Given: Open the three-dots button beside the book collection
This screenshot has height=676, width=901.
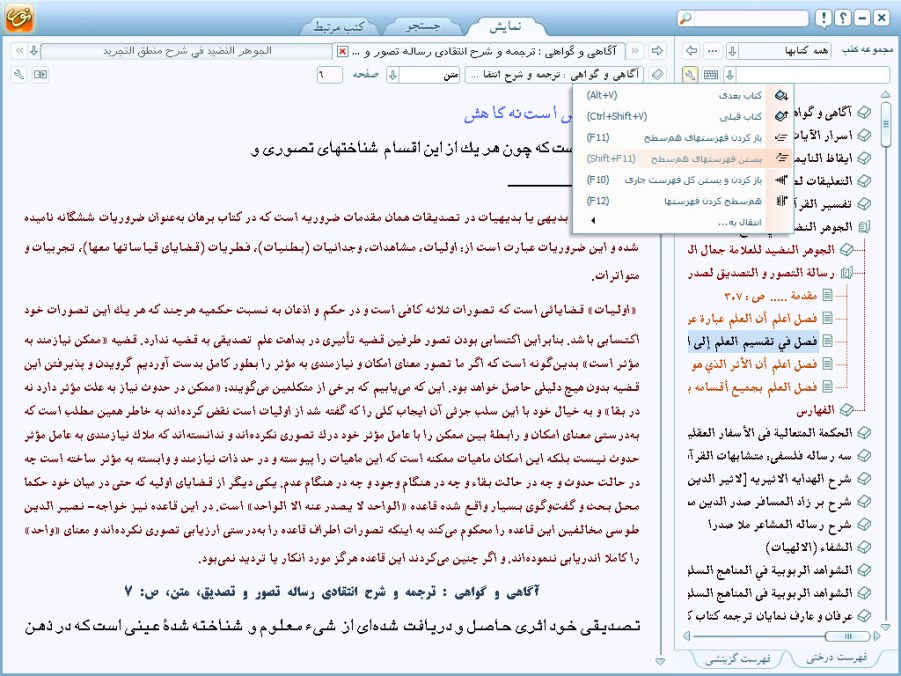Looking at the screenshot, I should coord(713,51).
